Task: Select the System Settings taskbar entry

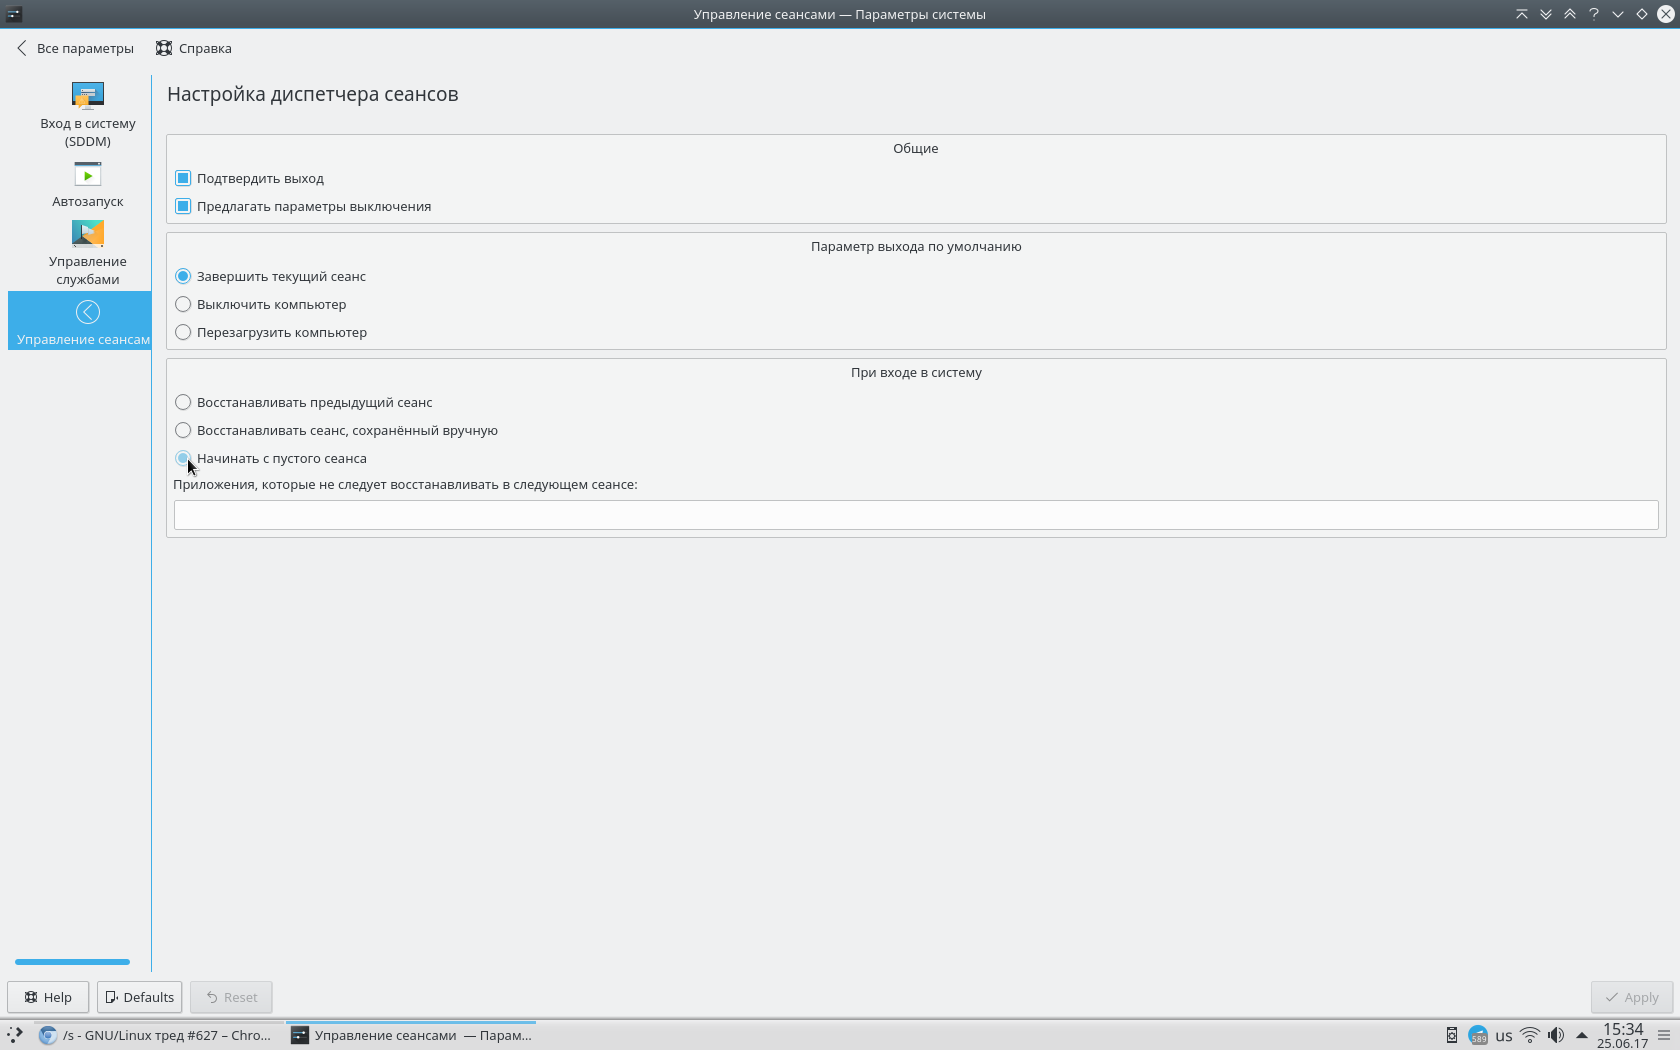Action: point(411,1035)
